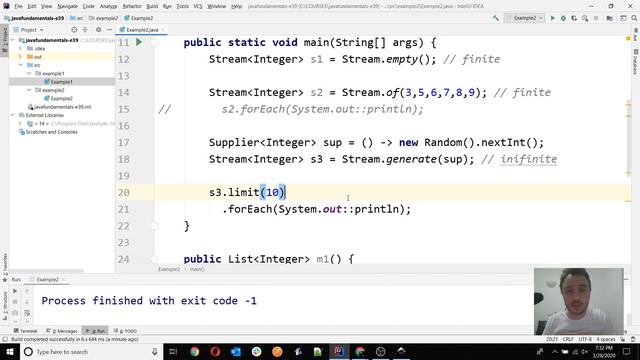Select the Example2 tab in Run panel

(47, 280)
